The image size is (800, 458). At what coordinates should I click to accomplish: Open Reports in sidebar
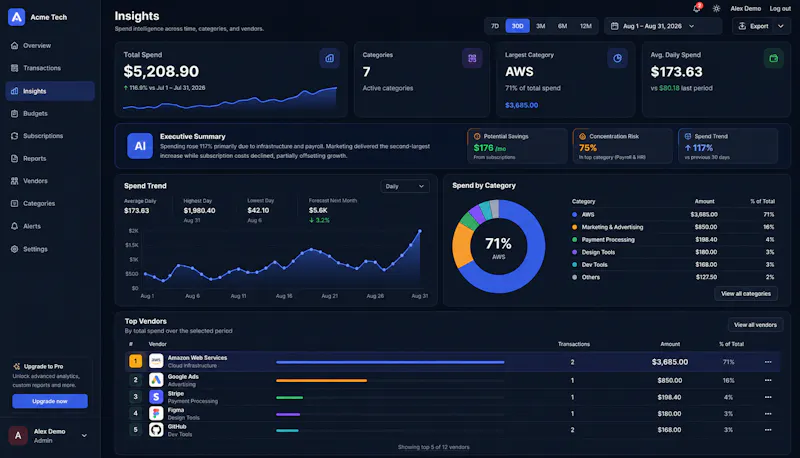pos(50,158)
